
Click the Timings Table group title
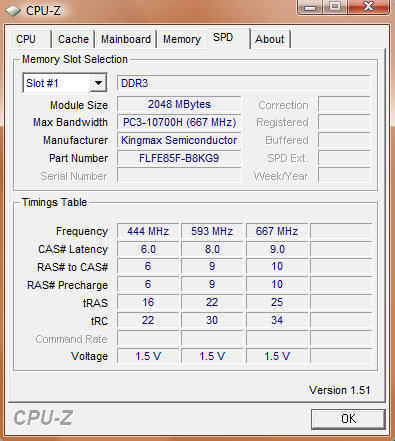[54, 202]
